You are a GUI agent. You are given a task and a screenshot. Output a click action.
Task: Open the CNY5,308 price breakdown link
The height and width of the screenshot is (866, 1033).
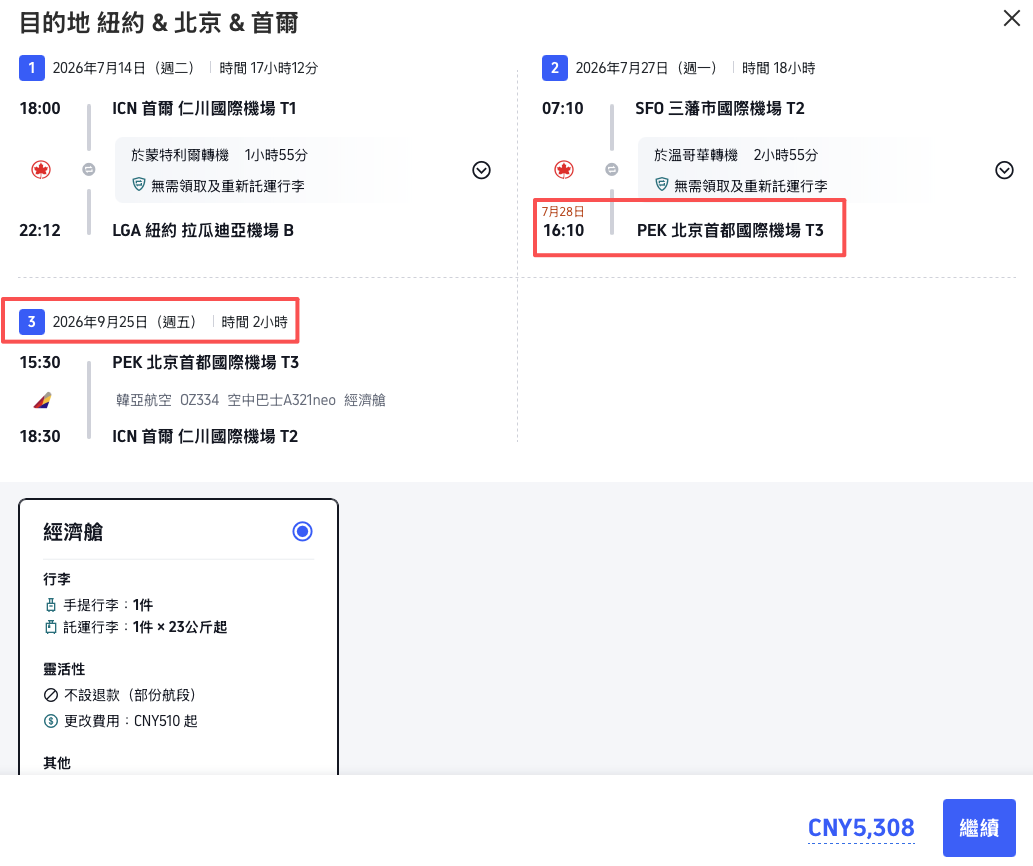tap(861, 828)
